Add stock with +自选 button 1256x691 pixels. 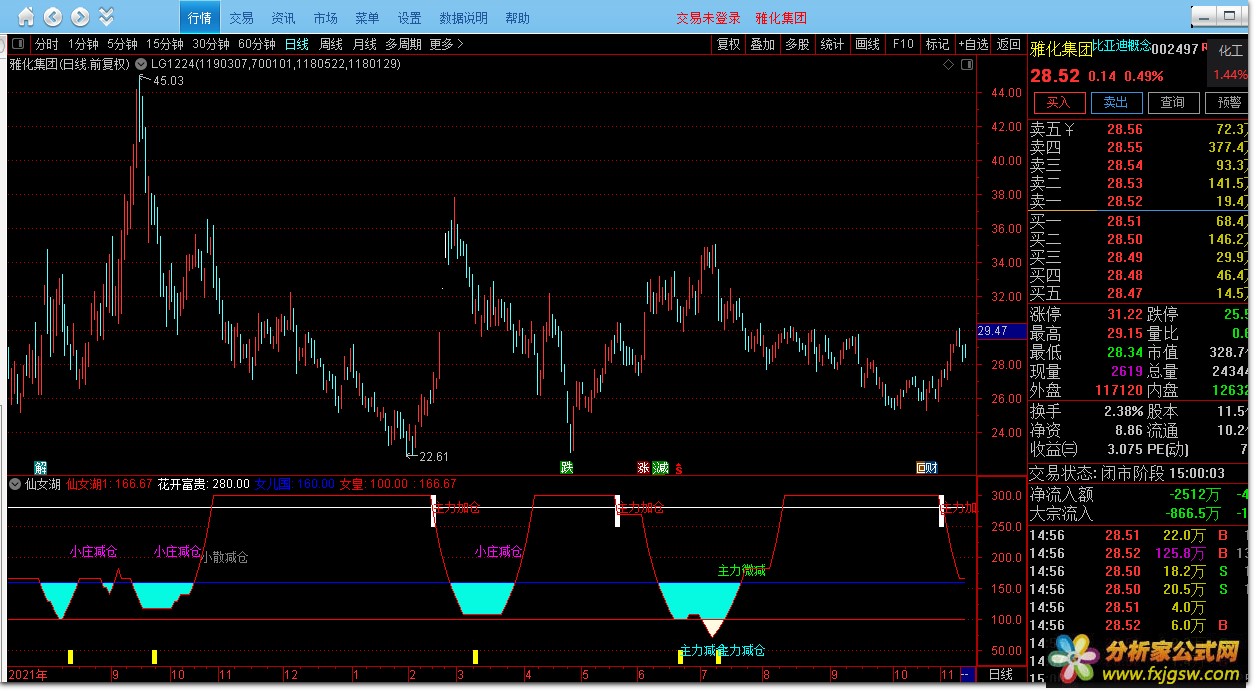pyautogui.click(x=974, y=44)
